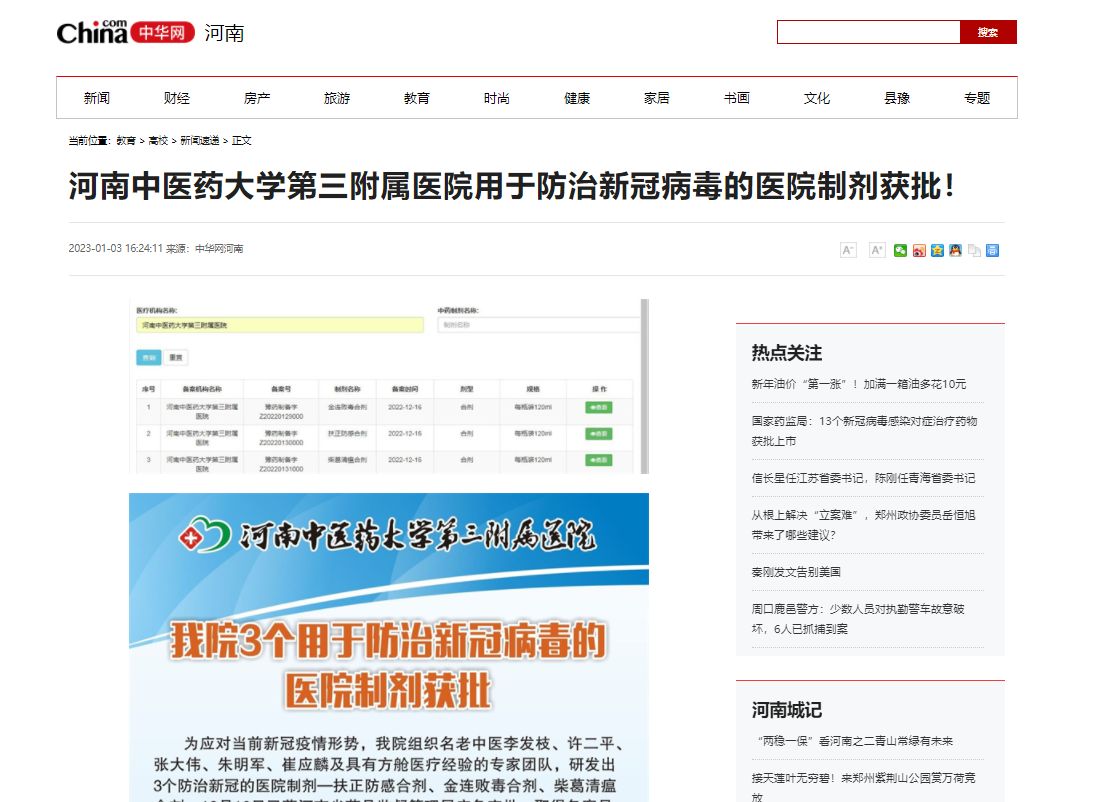Open breadcrumb link 高校
This screenshot has height=802, width=1104.
(159, 141)
